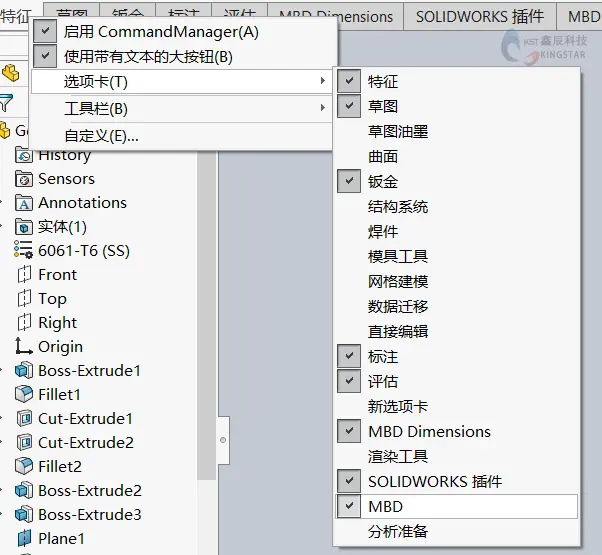Click the 实体(1) solid bodies icon
Viewport: 602px width, 555px height.
click(24, 226)
